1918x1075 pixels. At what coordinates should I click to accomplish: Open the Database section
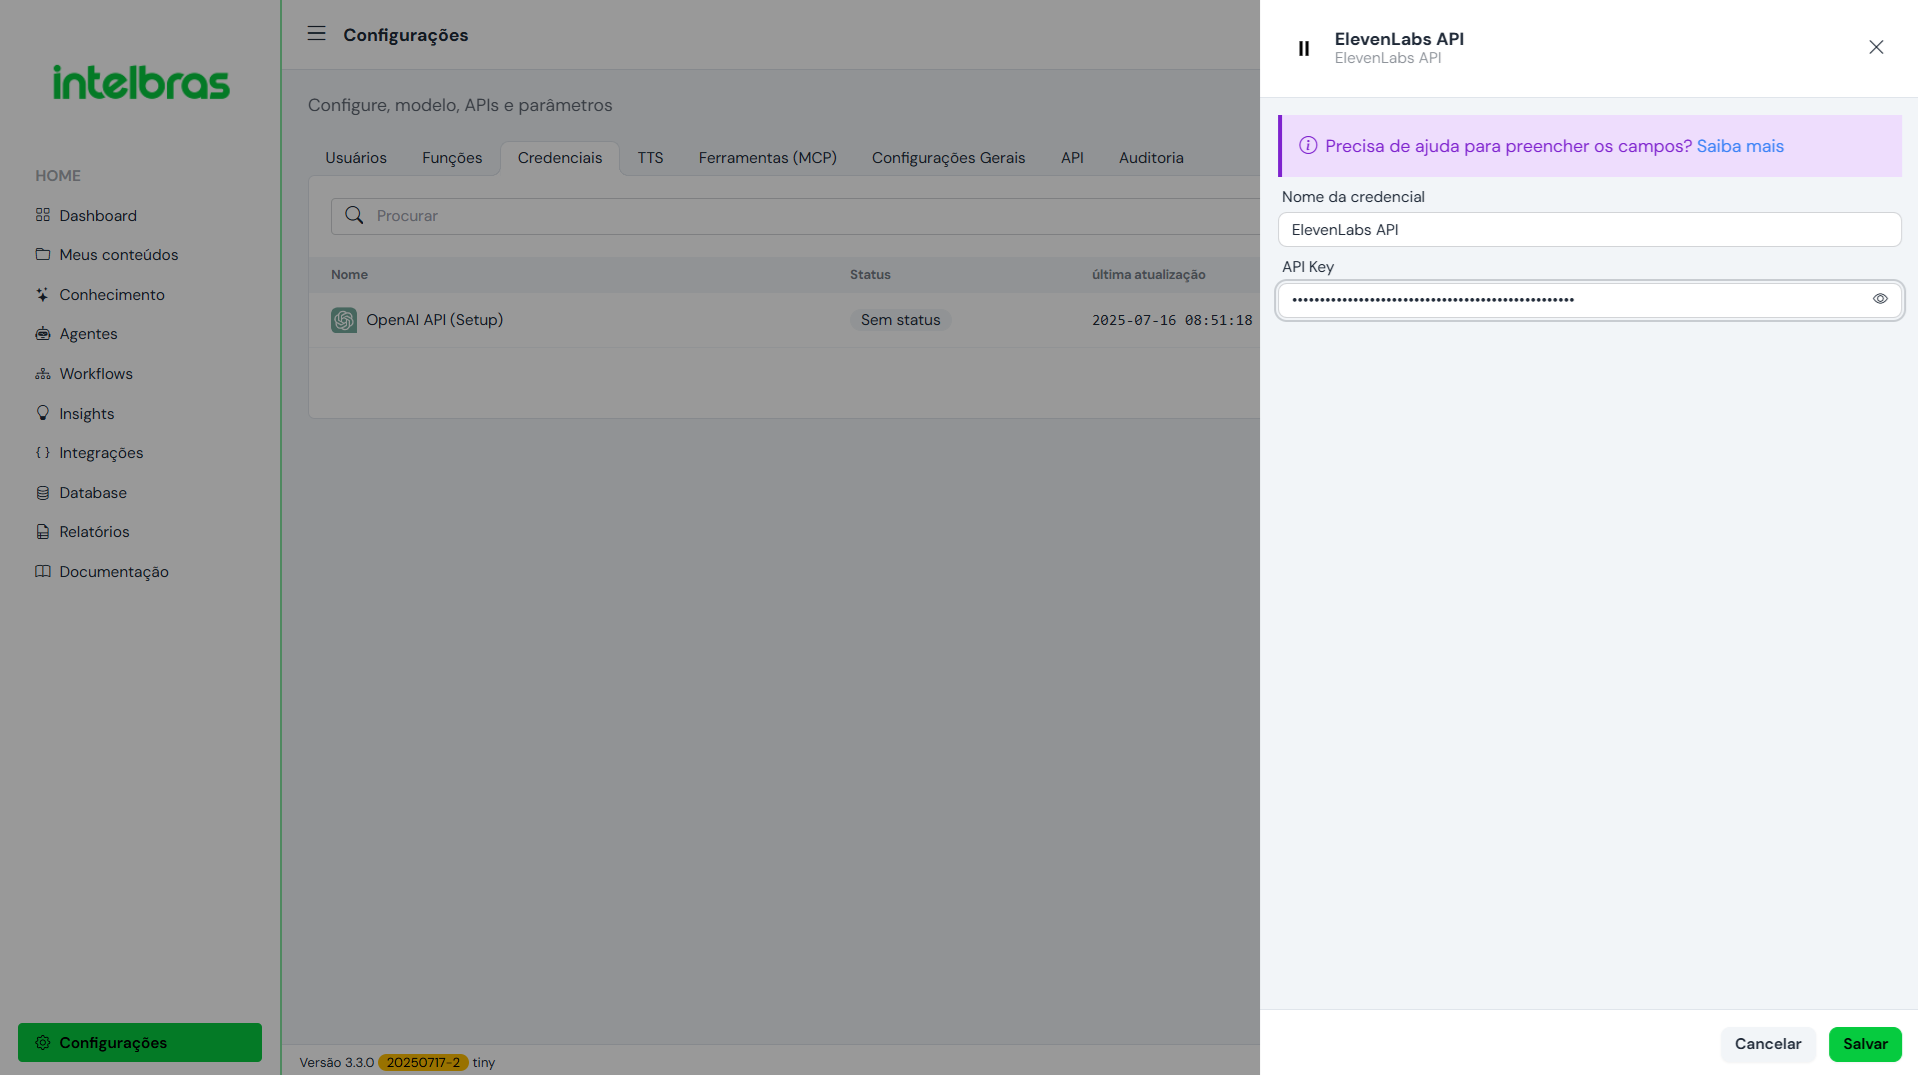93,492
